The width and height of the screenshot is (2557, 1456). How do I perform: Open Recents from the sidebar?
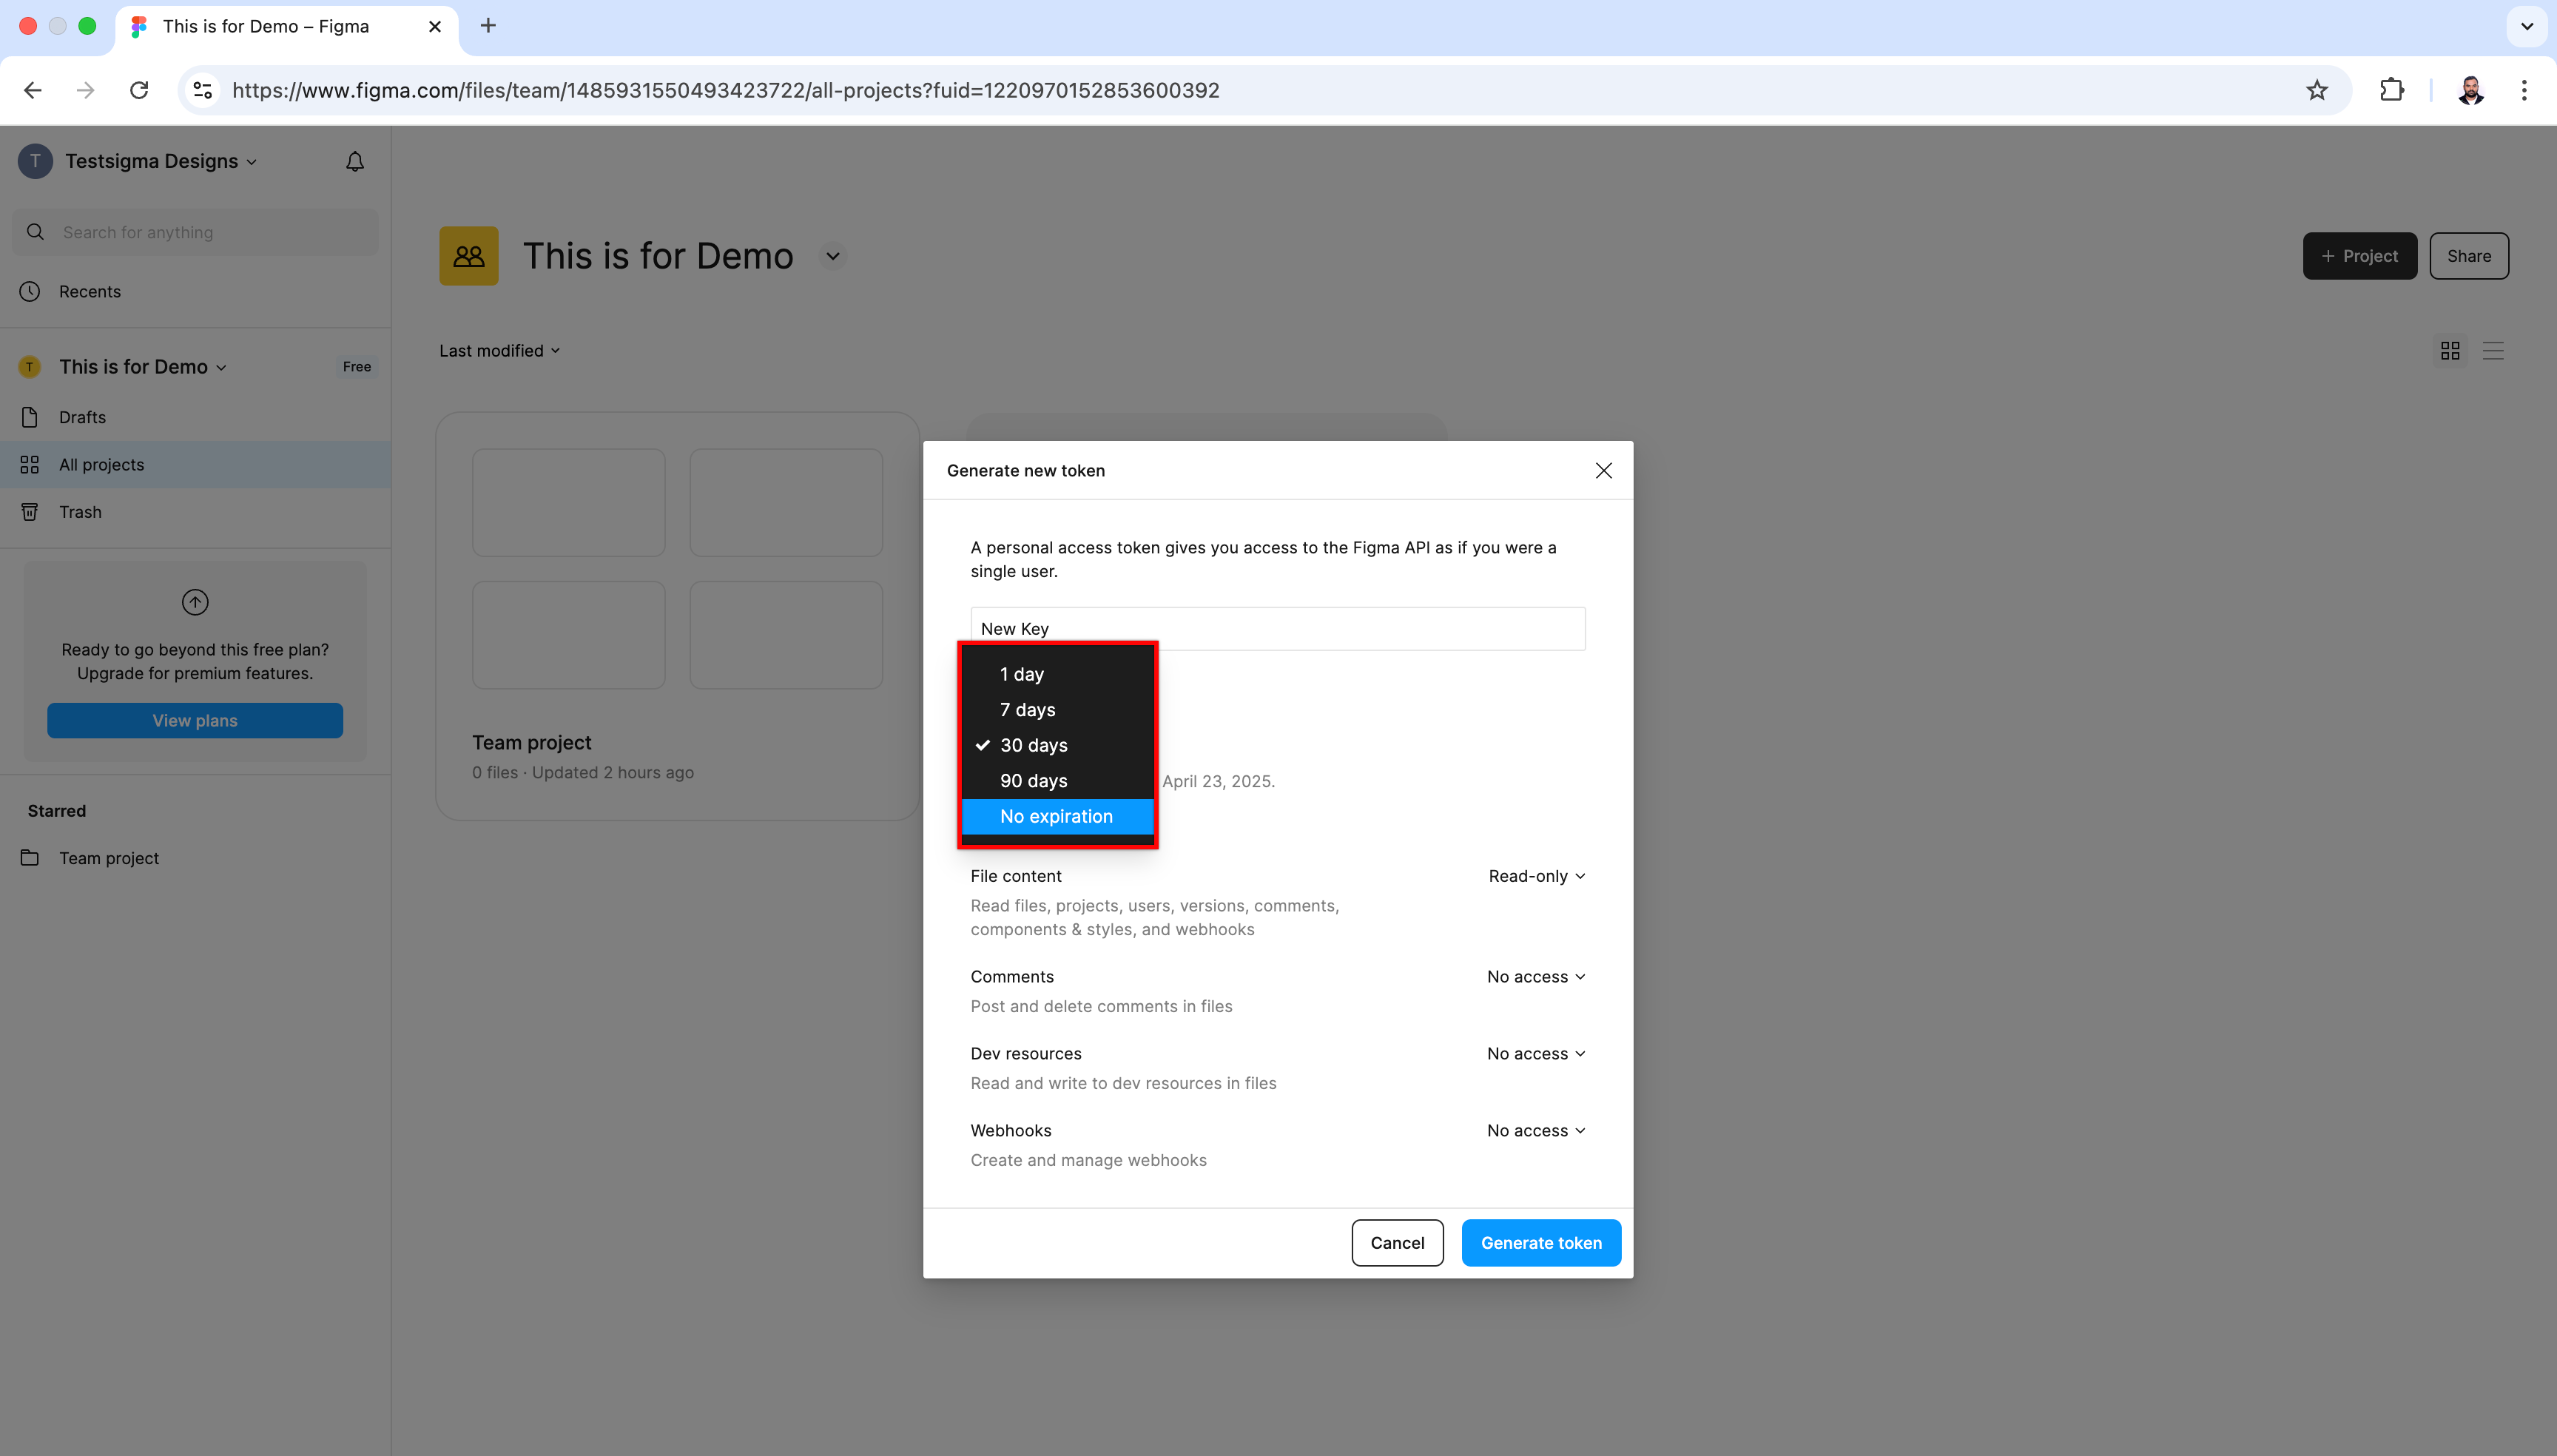tap(89, 292)
